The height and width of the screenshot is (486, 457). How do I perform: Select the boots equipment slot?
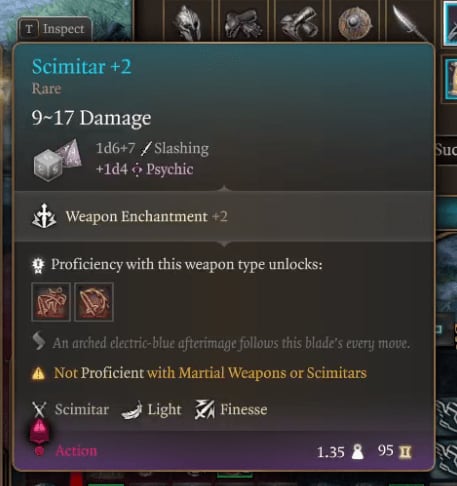[299, 23]
